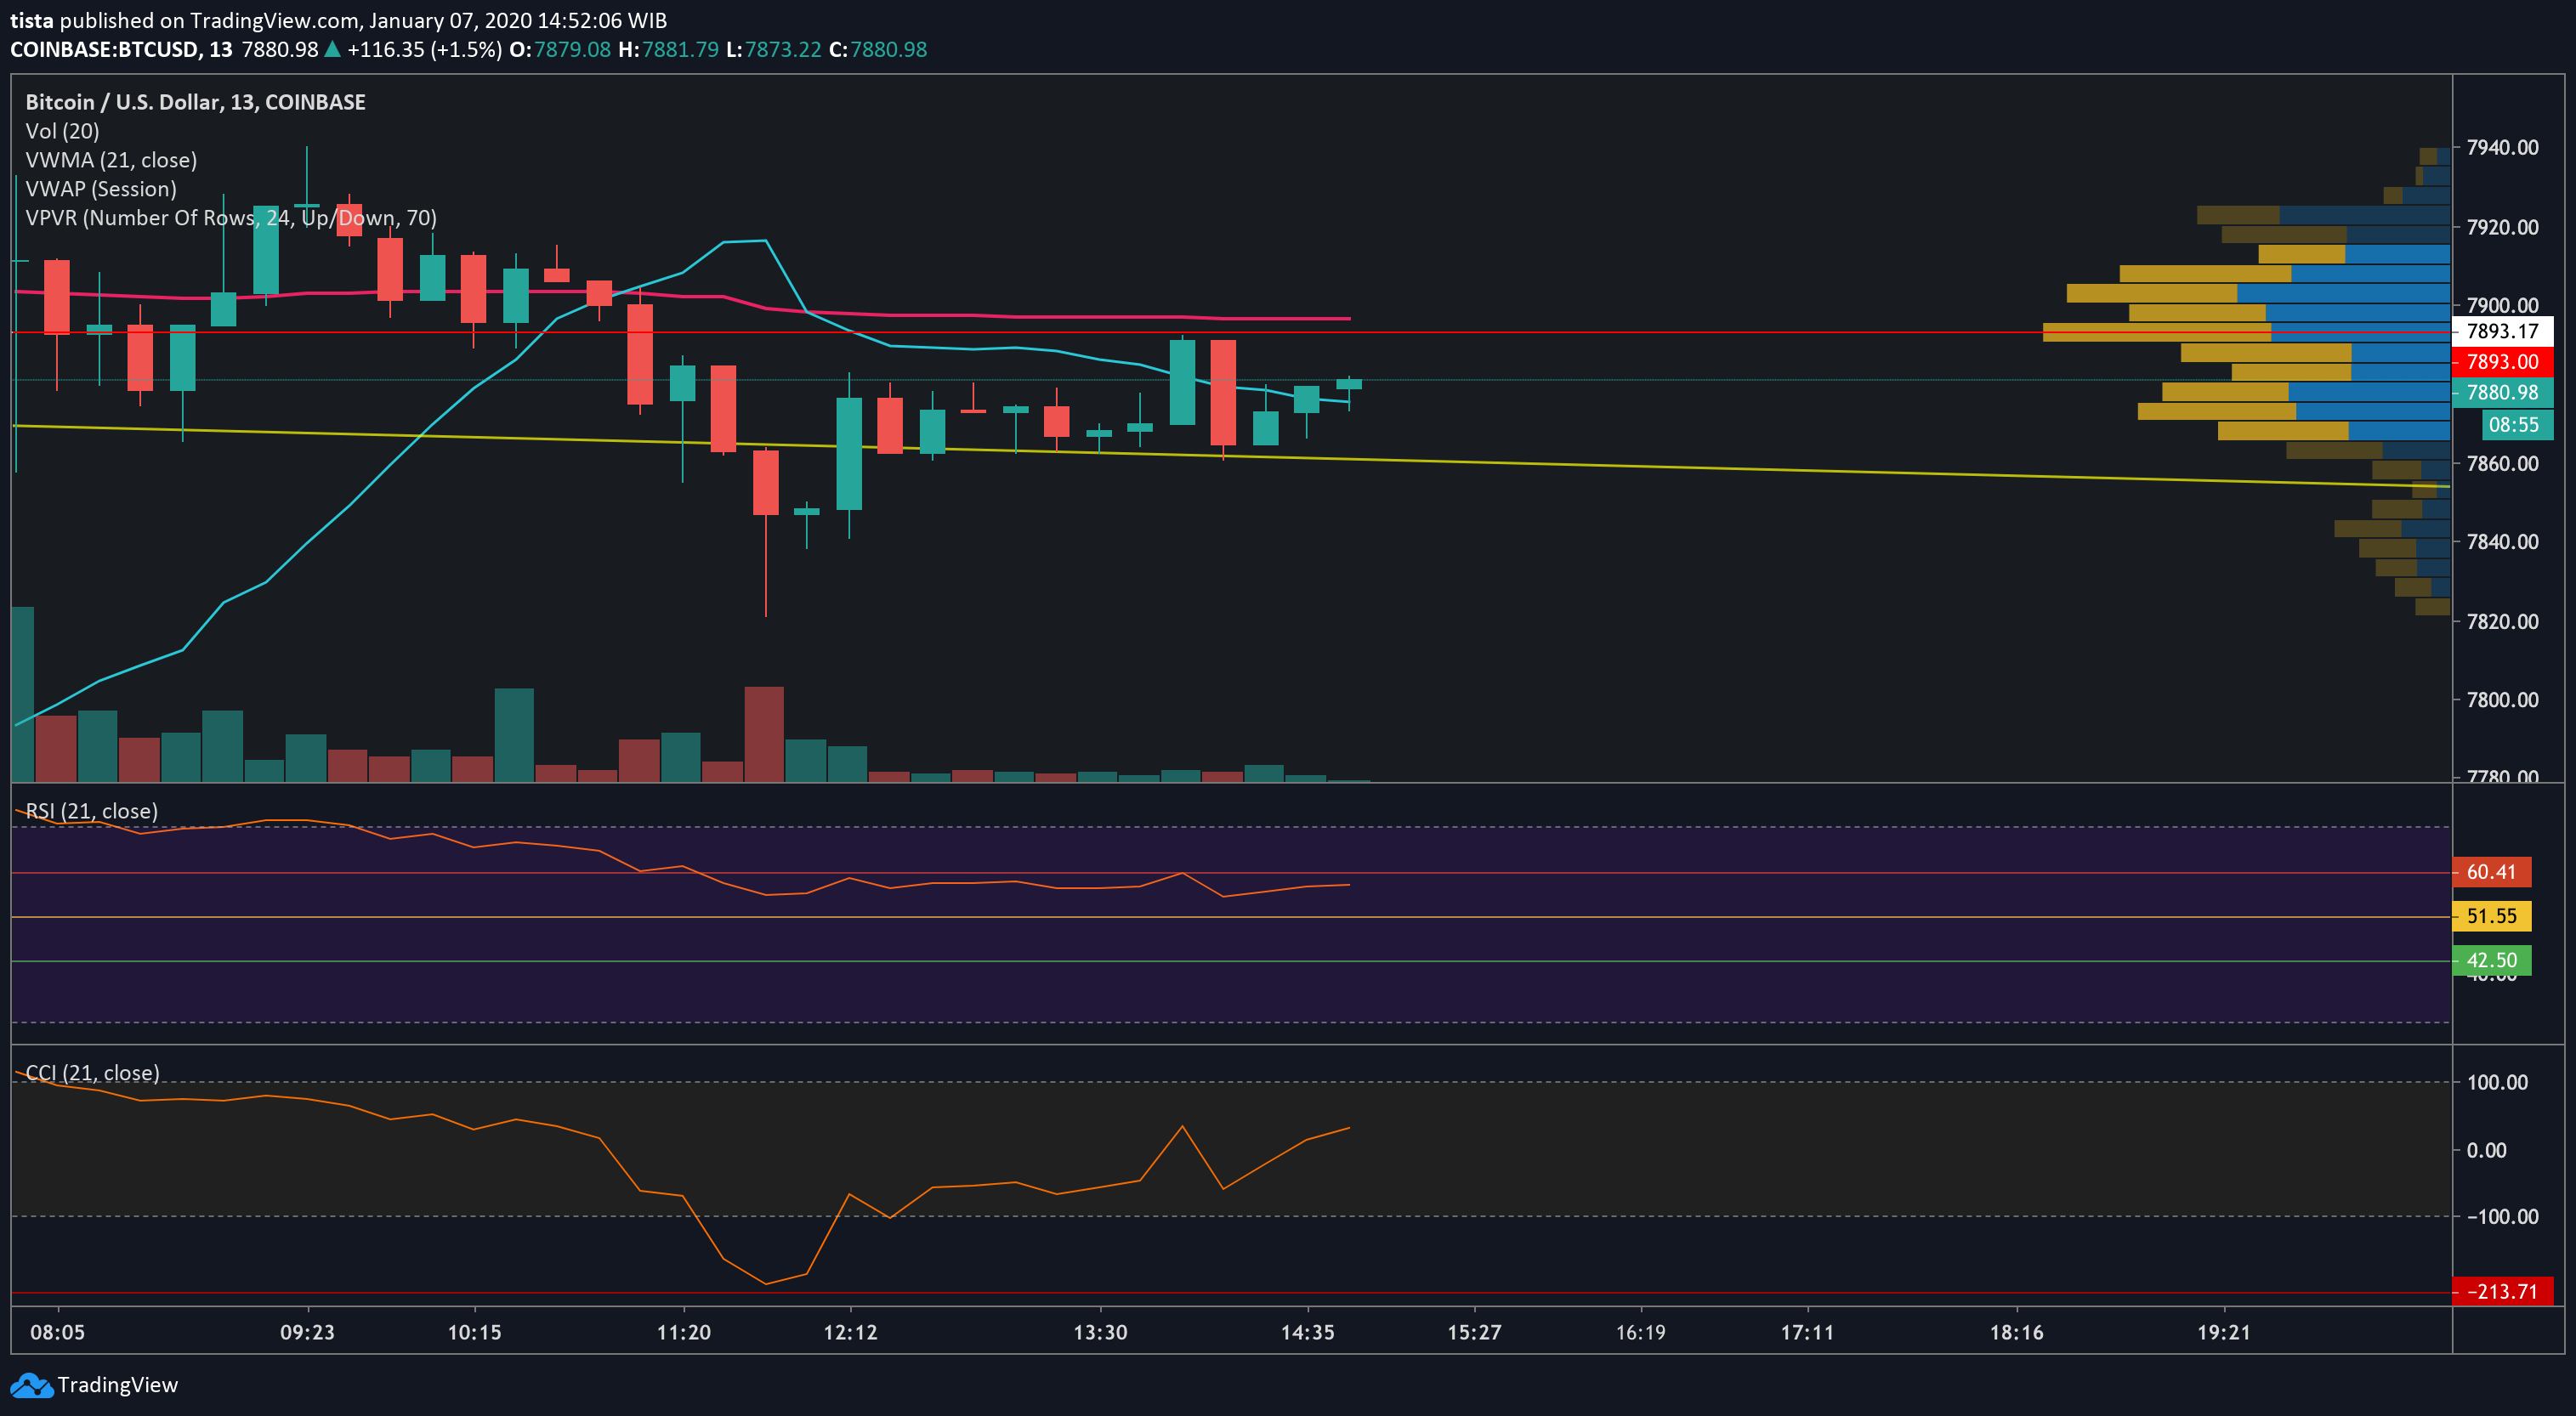Click the red -213.71 CCI value tag

click(x=2501, y=1291)
